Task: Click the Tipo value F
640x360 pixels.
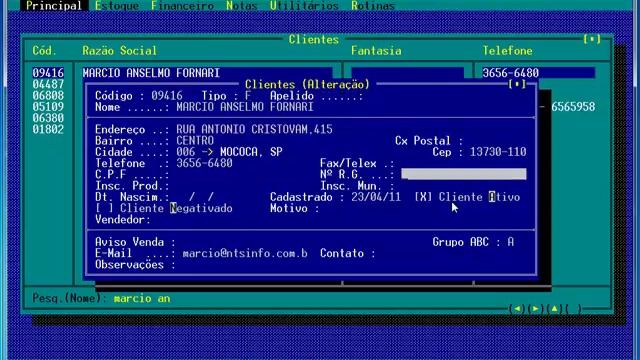Action: [248, 96]
